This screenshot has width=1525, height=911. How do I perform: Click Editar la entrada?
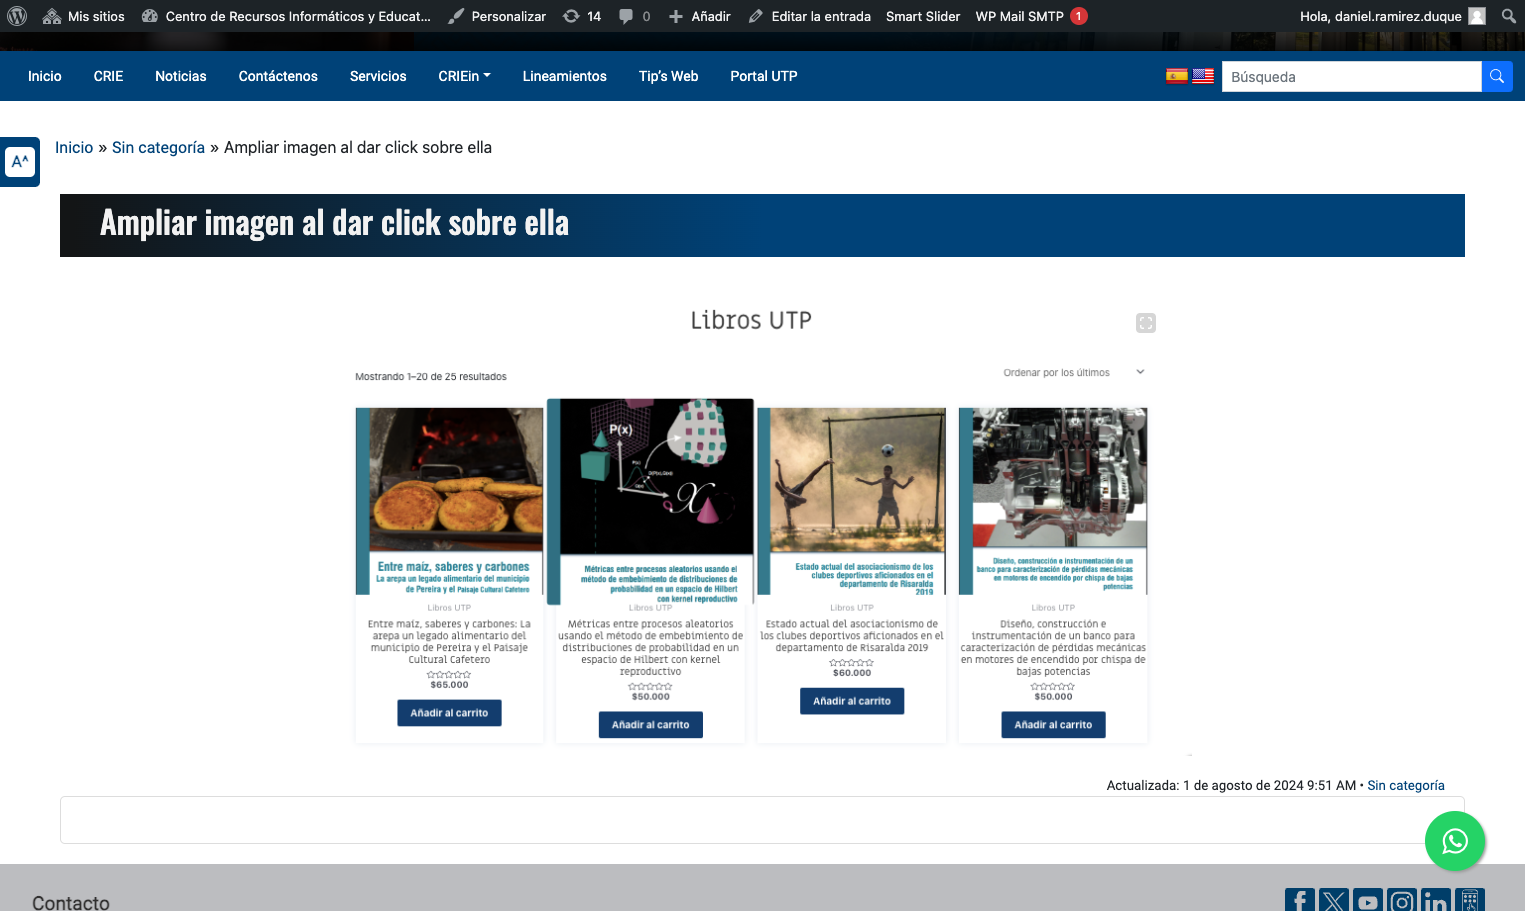[x=810, y=16]
